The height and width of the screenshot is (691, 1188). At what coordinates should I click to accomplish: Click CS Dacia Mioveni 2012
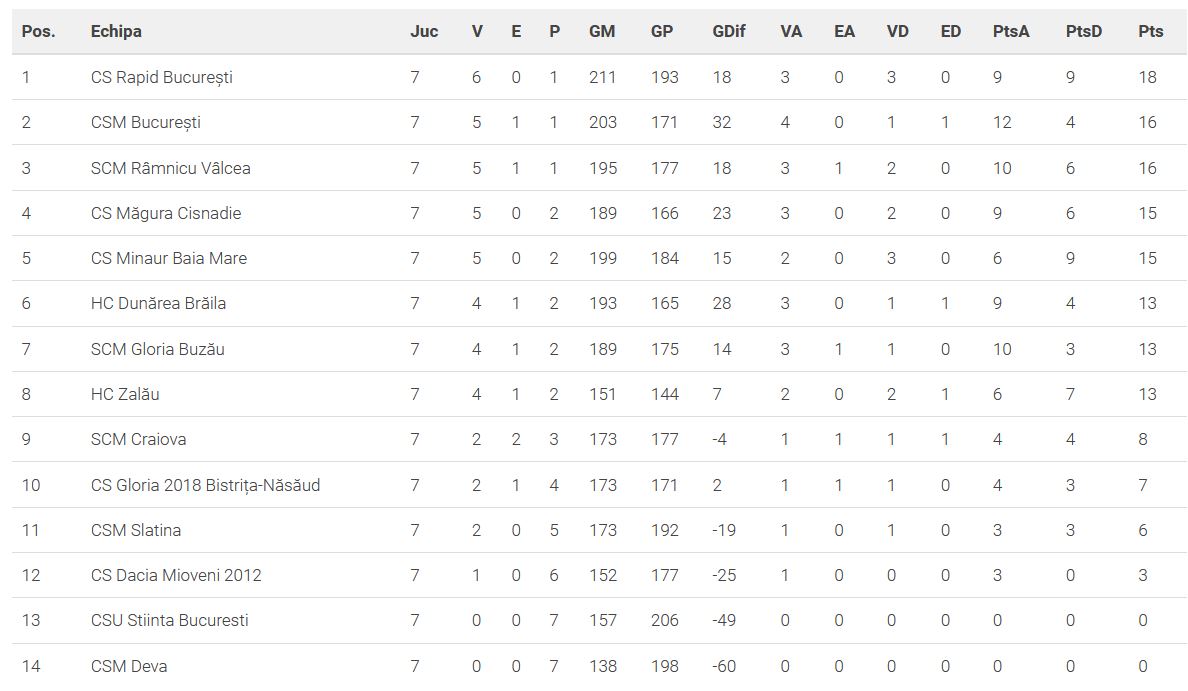(176, 575)
